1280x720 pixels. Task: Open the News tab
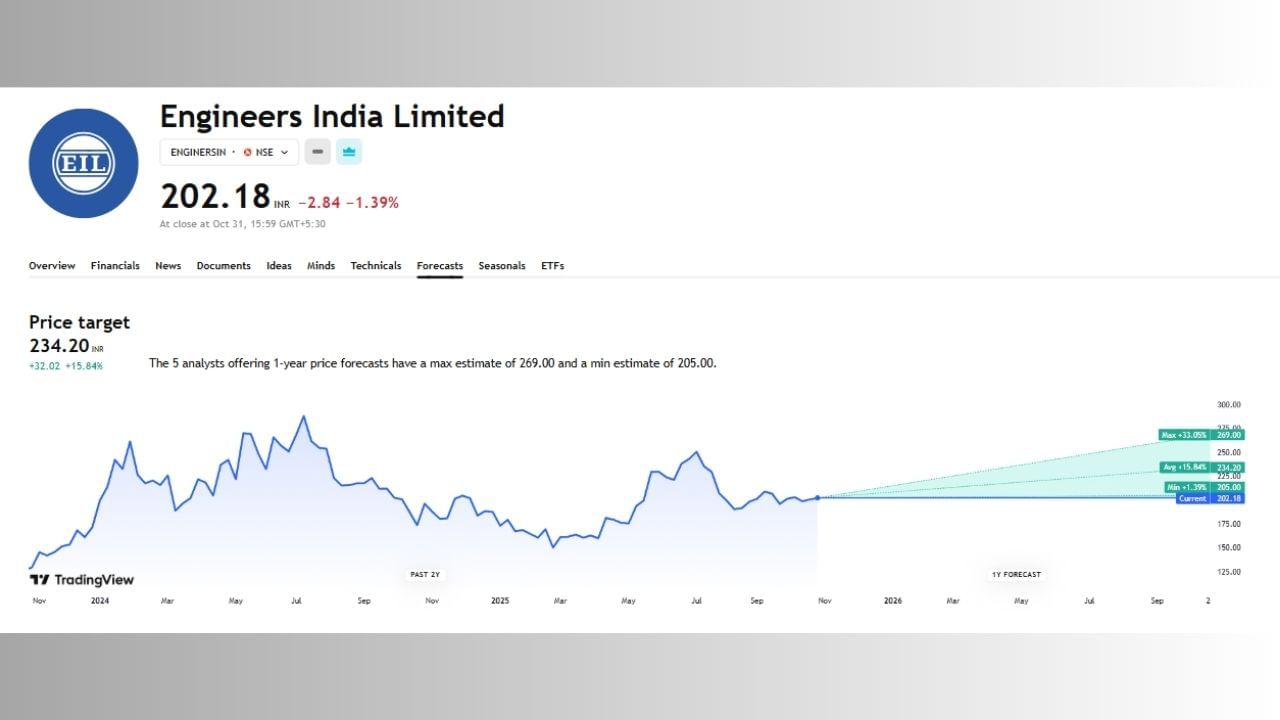[x=168, y=266]
